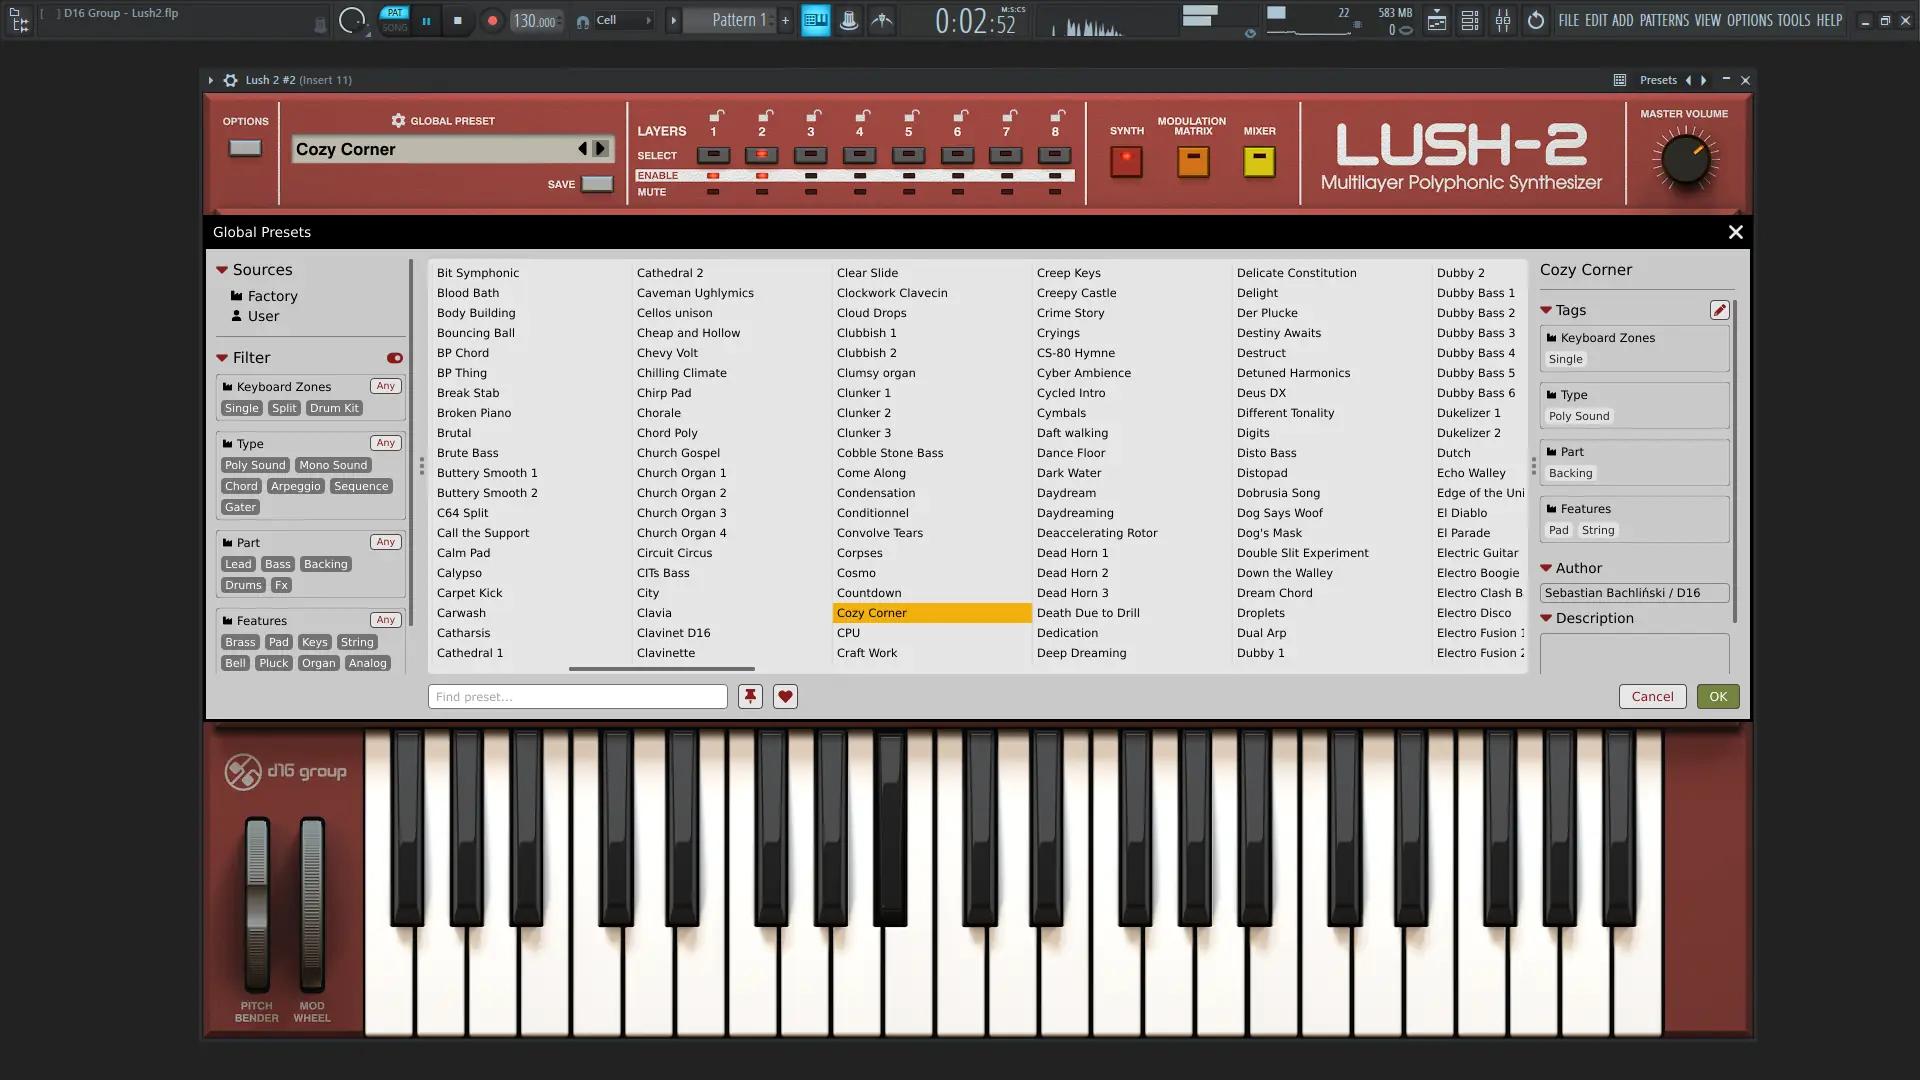This screenshot has height=1080, width=1920.
Task: Click the next arrow beside Cozy Corner preset
Action: tap(599, 148)
